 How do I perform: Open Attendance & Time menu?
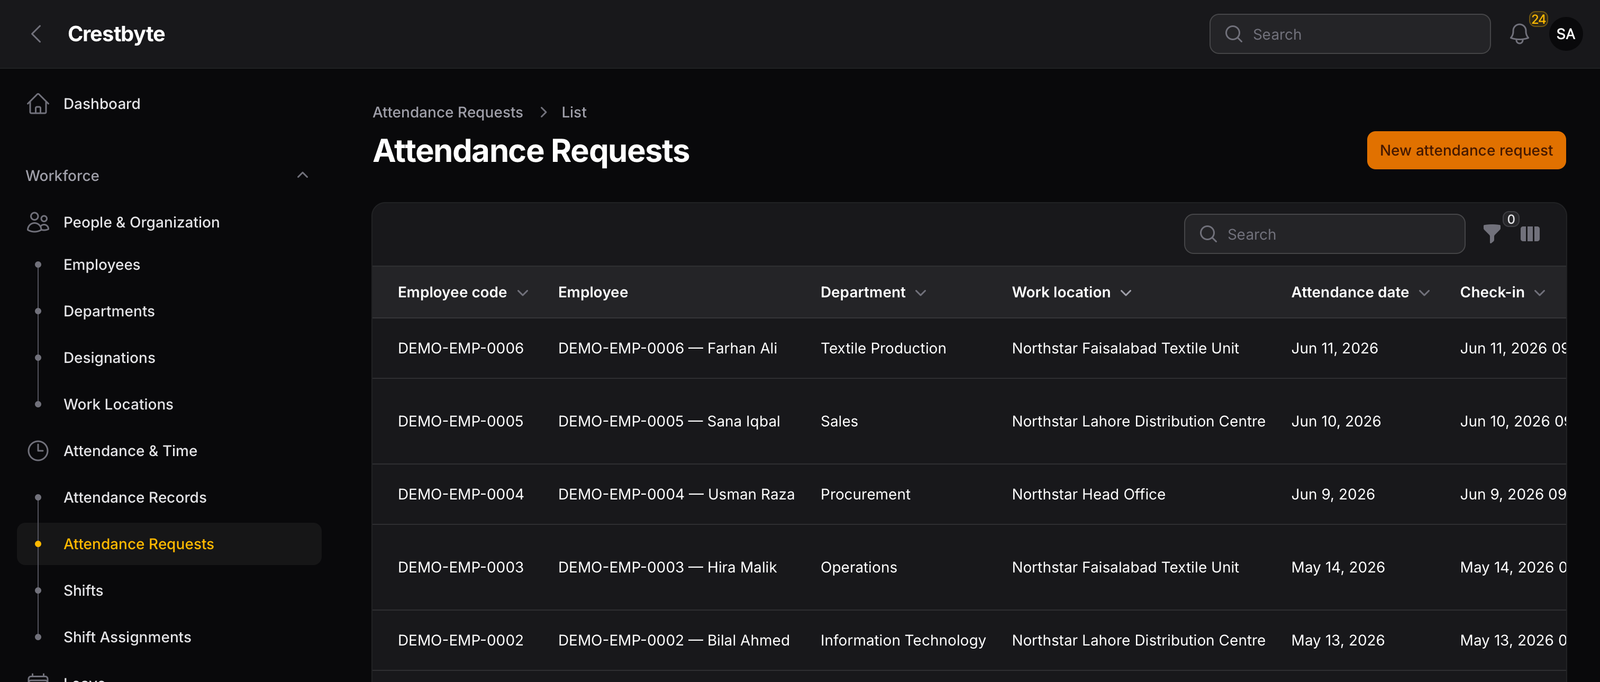pyautogui.click(x=130, y=451)
